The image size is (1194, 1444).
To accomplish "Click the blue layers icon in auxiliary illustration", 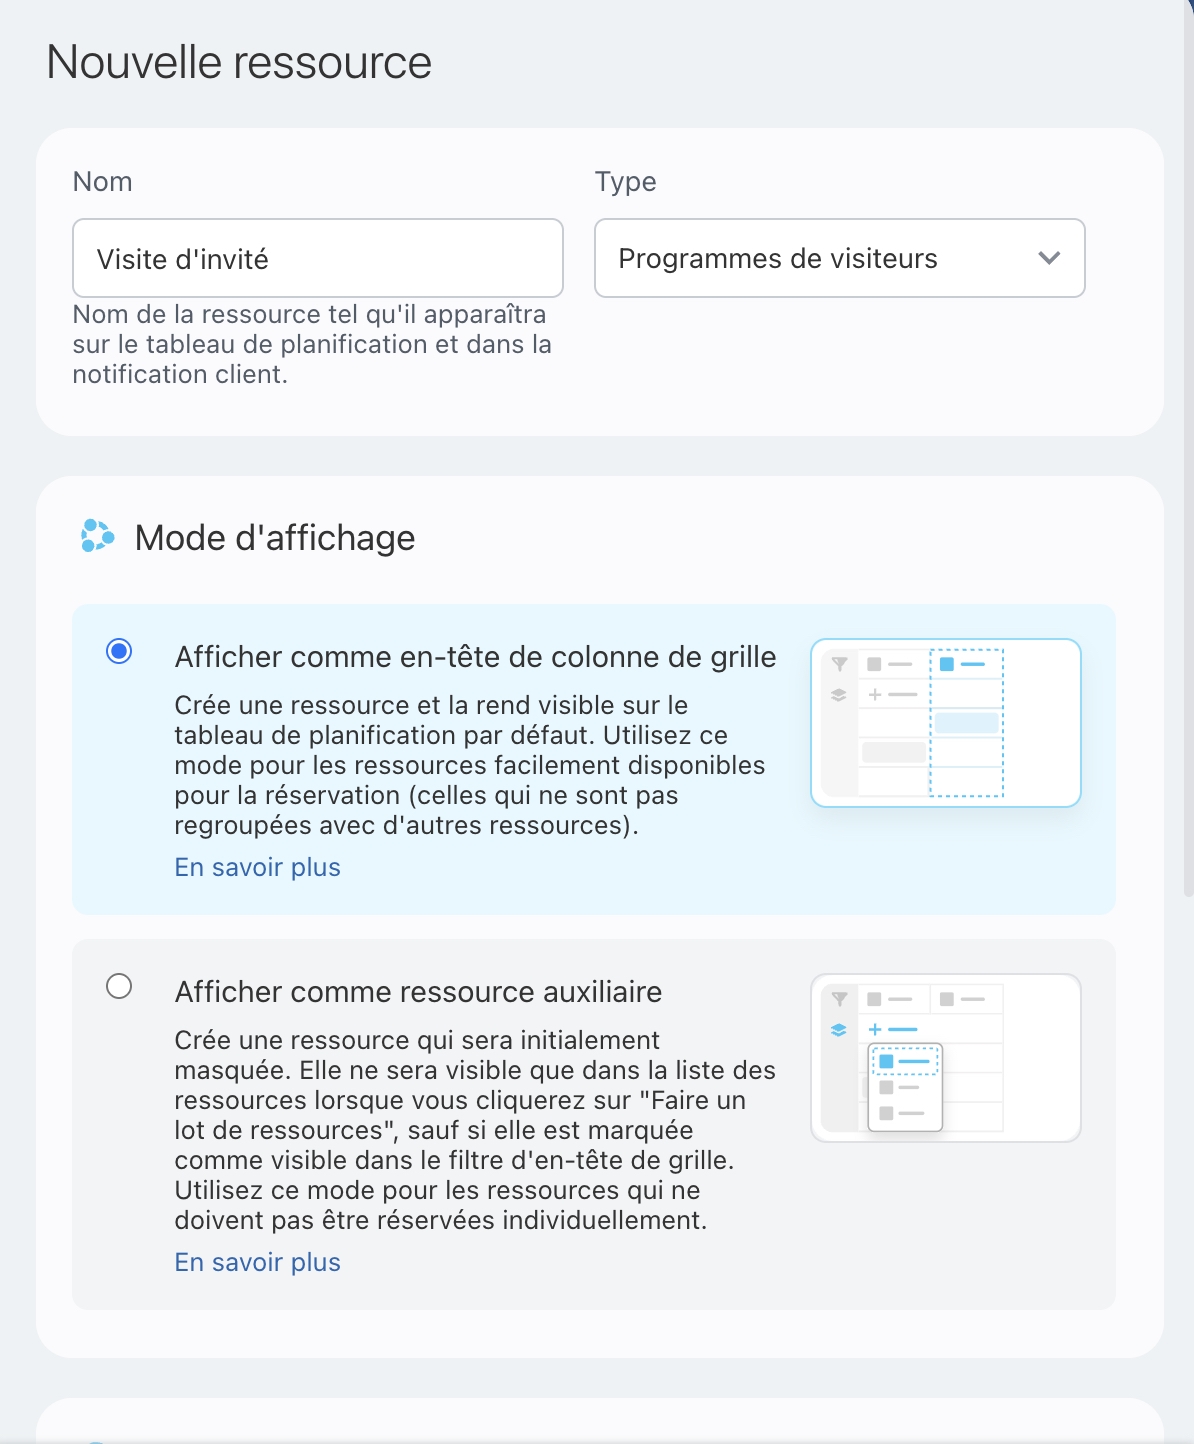I will (839, 1030).
